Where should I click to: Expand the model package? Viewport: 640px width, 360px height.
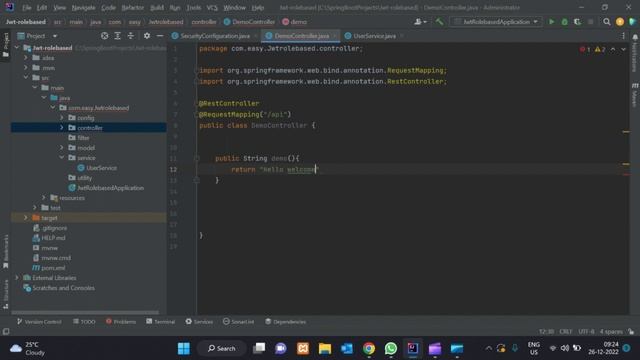tap(62, 148)
